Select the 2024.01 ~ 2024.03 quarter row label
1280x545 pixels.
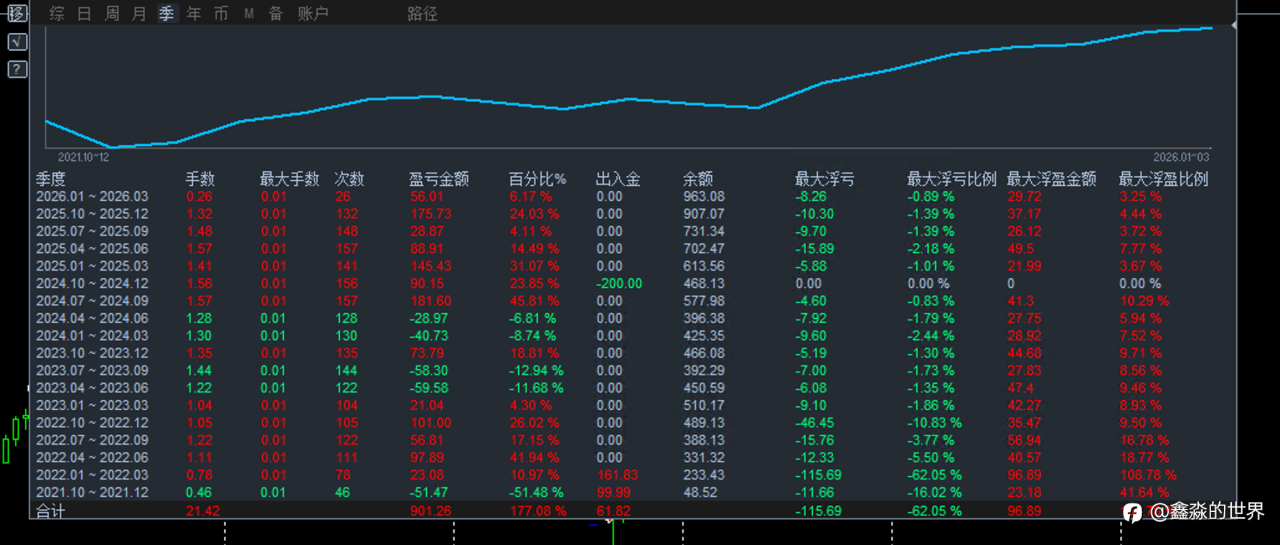92,336
